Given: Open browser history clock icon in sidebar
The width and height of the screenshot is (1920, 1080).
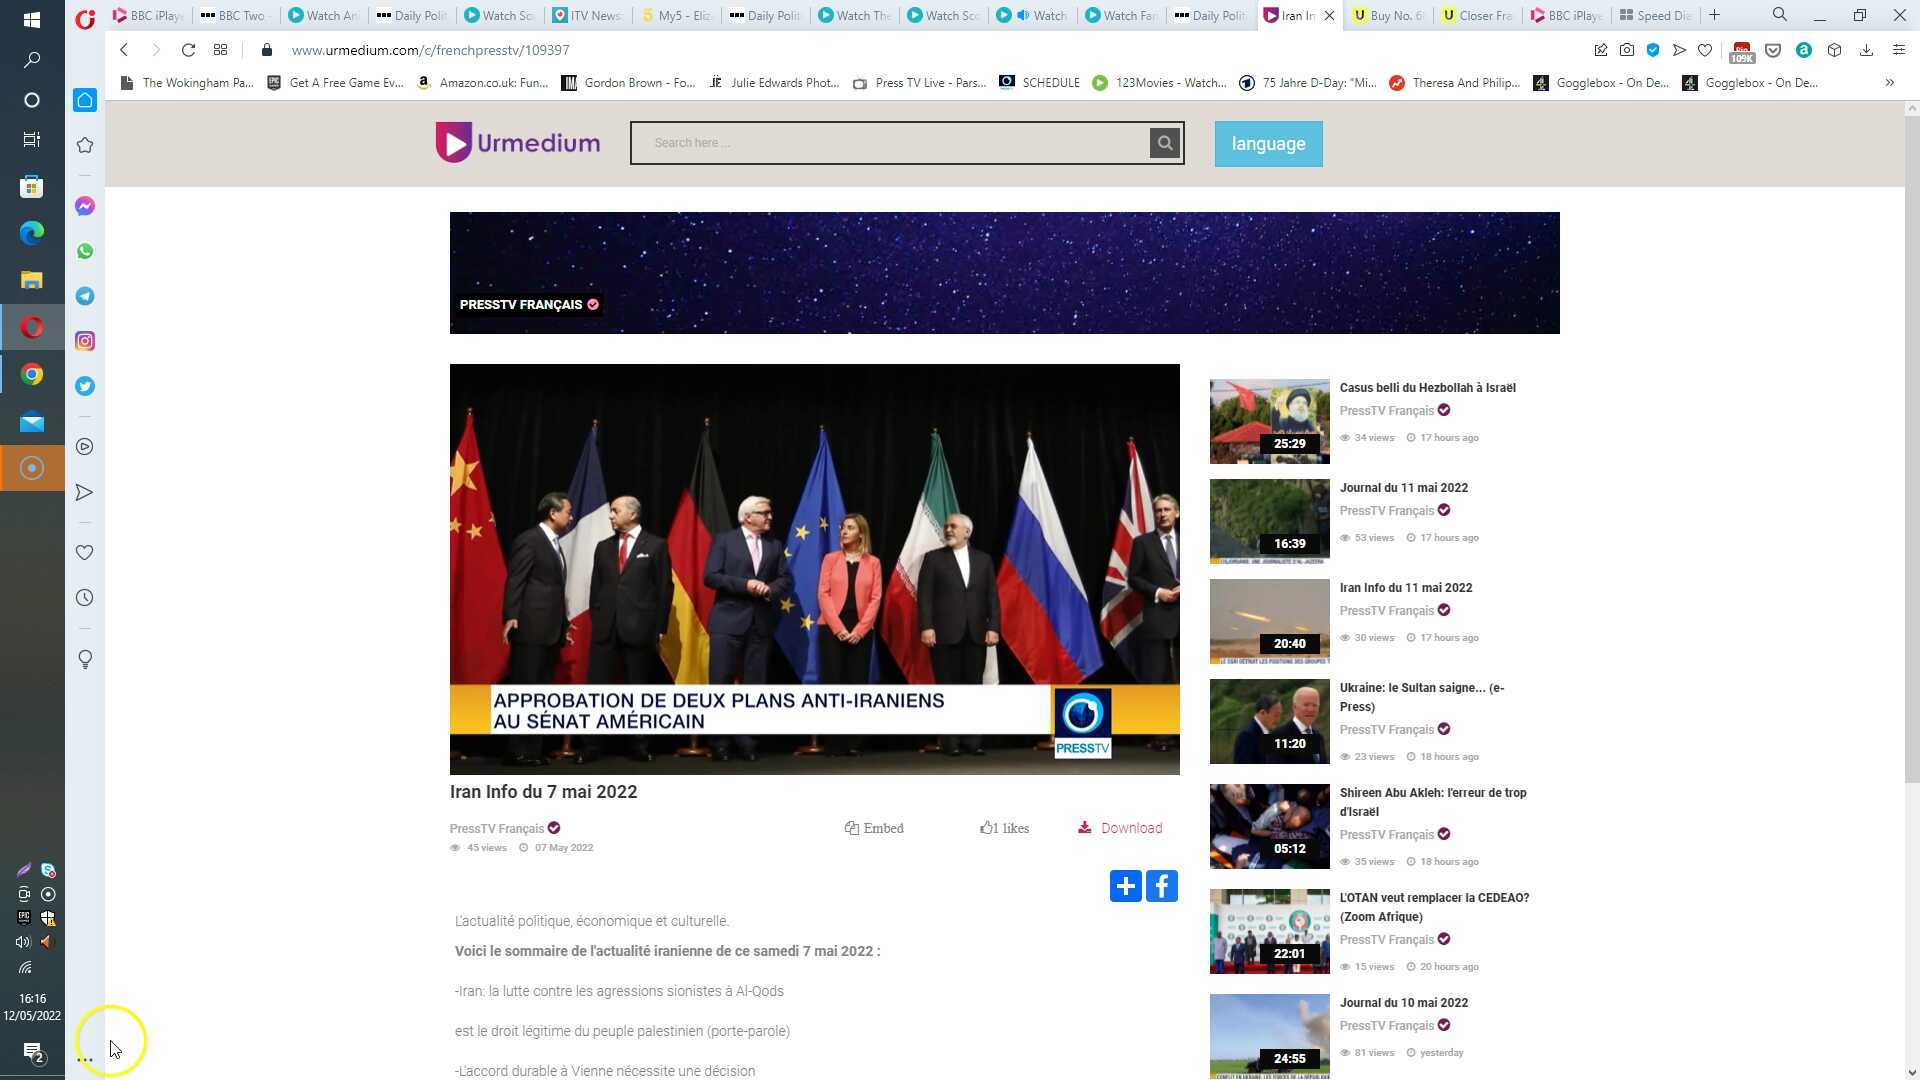Looking at the screenshot, I should (85, 598).
